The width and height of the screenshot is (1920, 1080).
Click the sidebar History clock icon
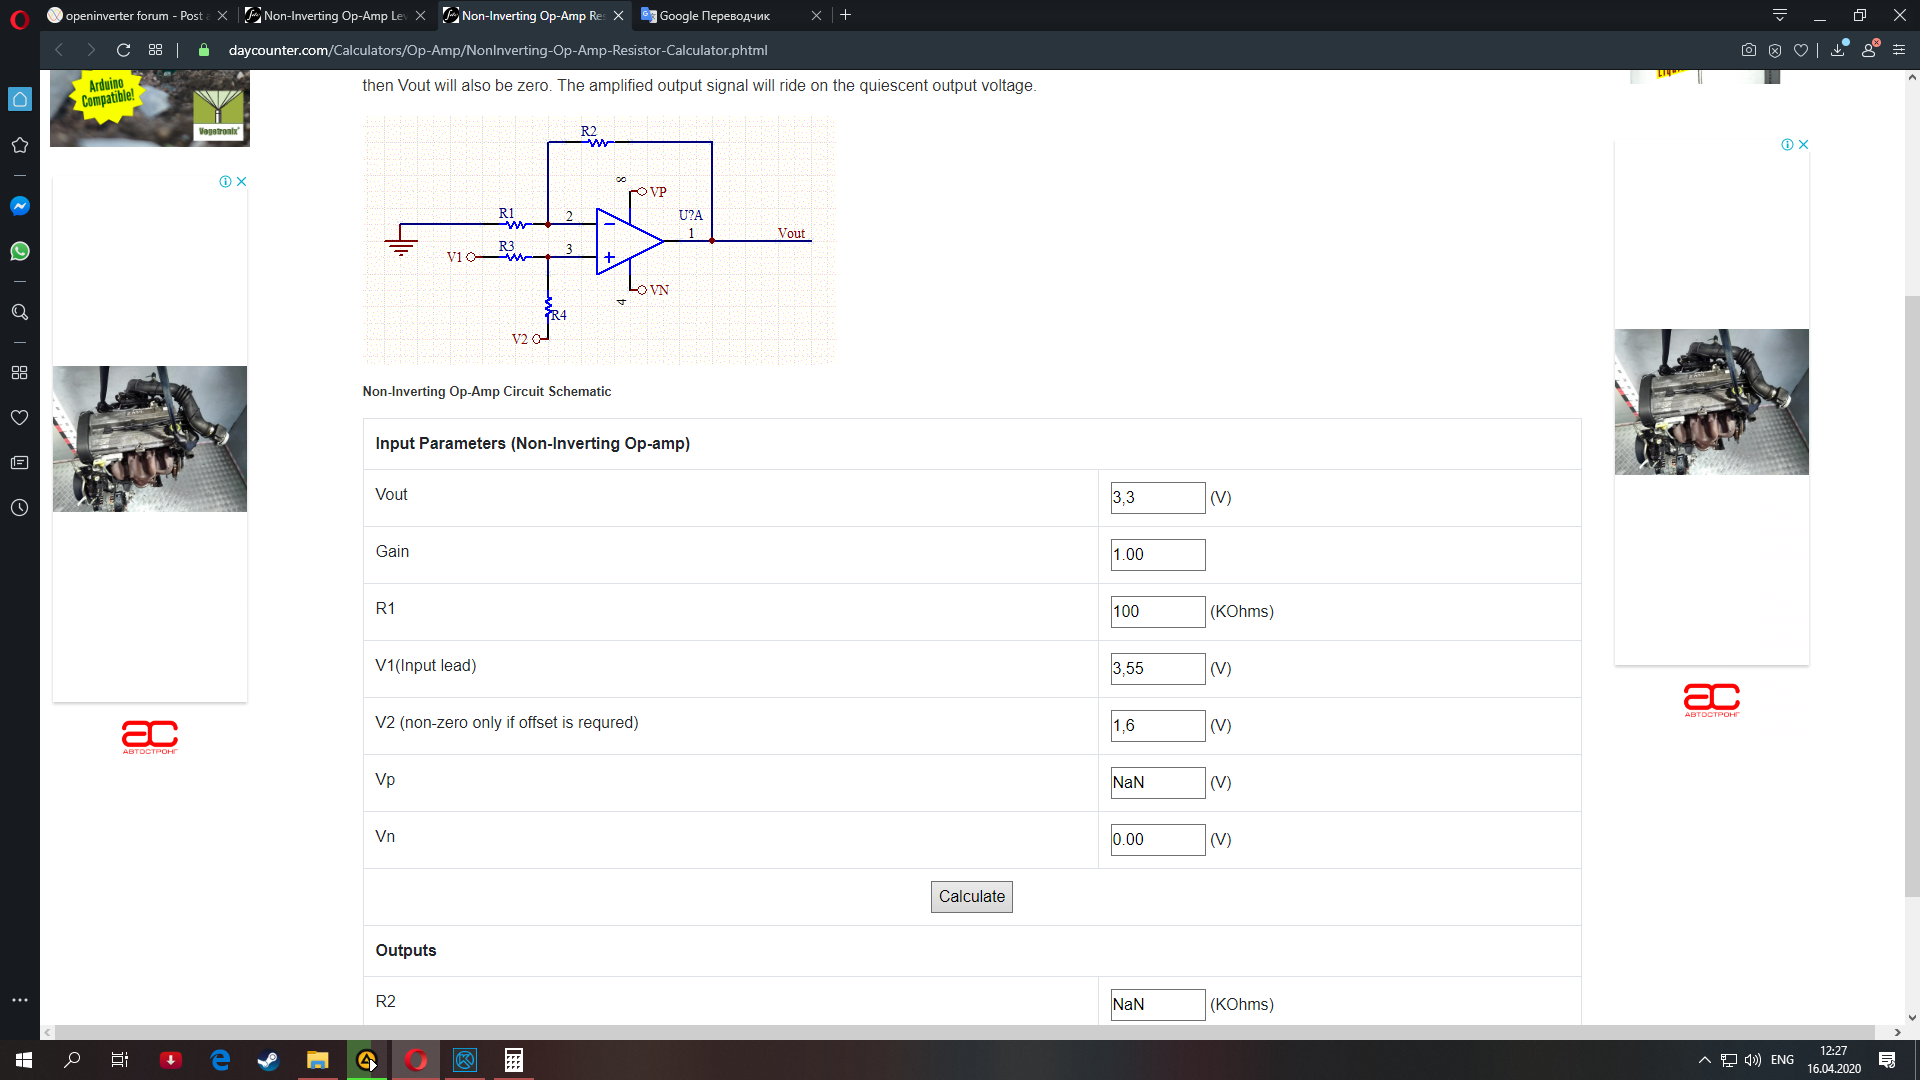19,508
